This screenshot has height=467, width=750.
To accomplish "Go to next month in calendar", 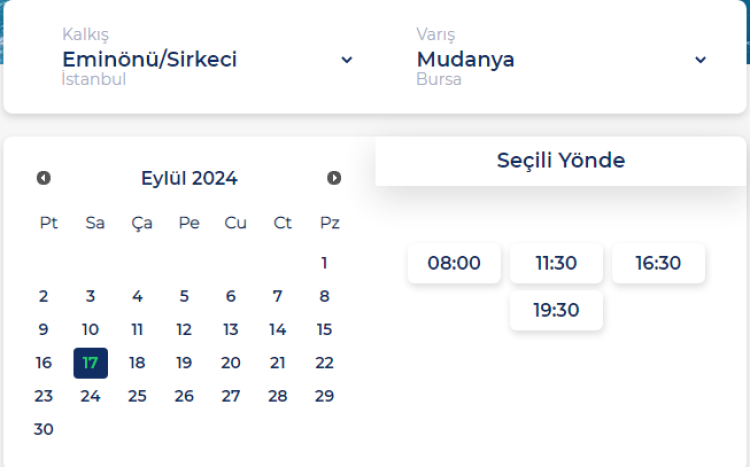I will [334, 178].
